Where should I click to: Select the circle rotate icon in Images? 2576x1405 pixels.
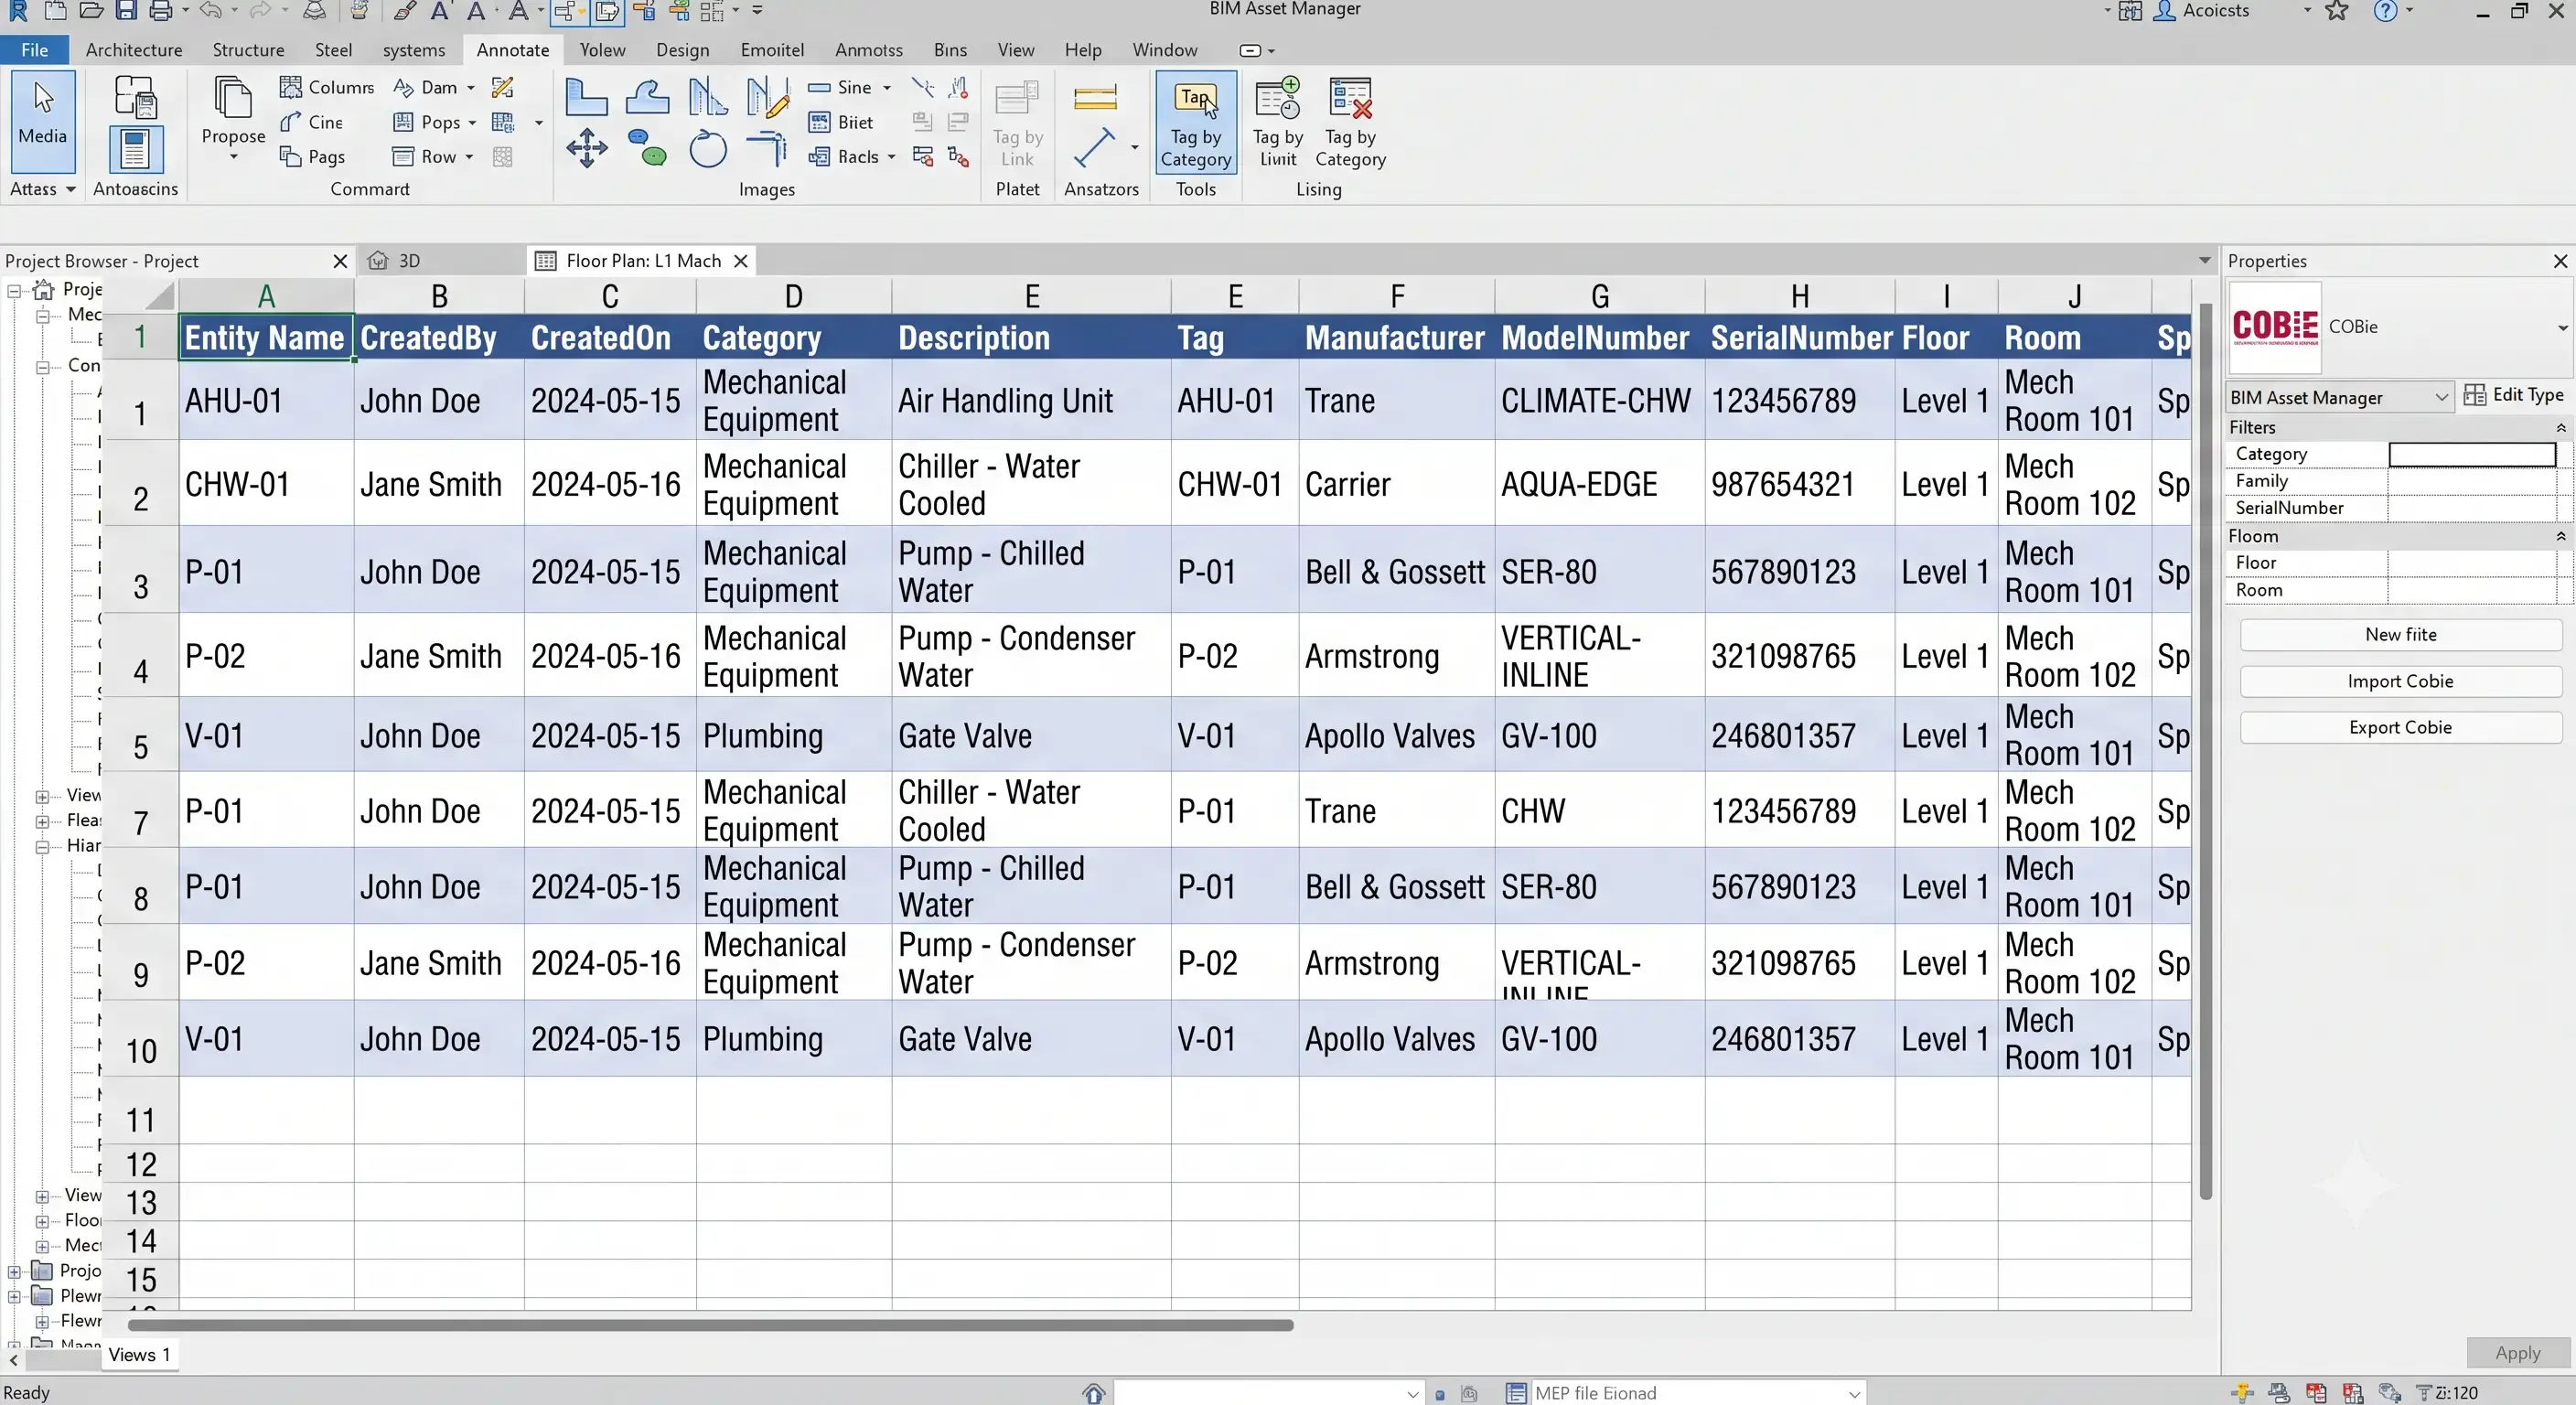[708, 149]
